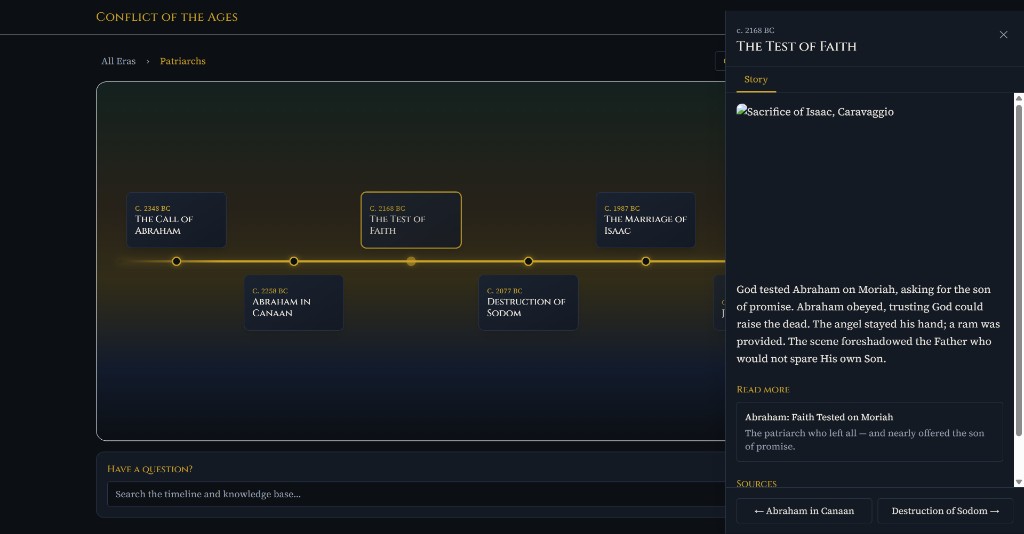Viewport: 1024px width, 534px height.
Task: Click the Destruction of Sodom timeline dot
Action: click(x=528, y=261)
